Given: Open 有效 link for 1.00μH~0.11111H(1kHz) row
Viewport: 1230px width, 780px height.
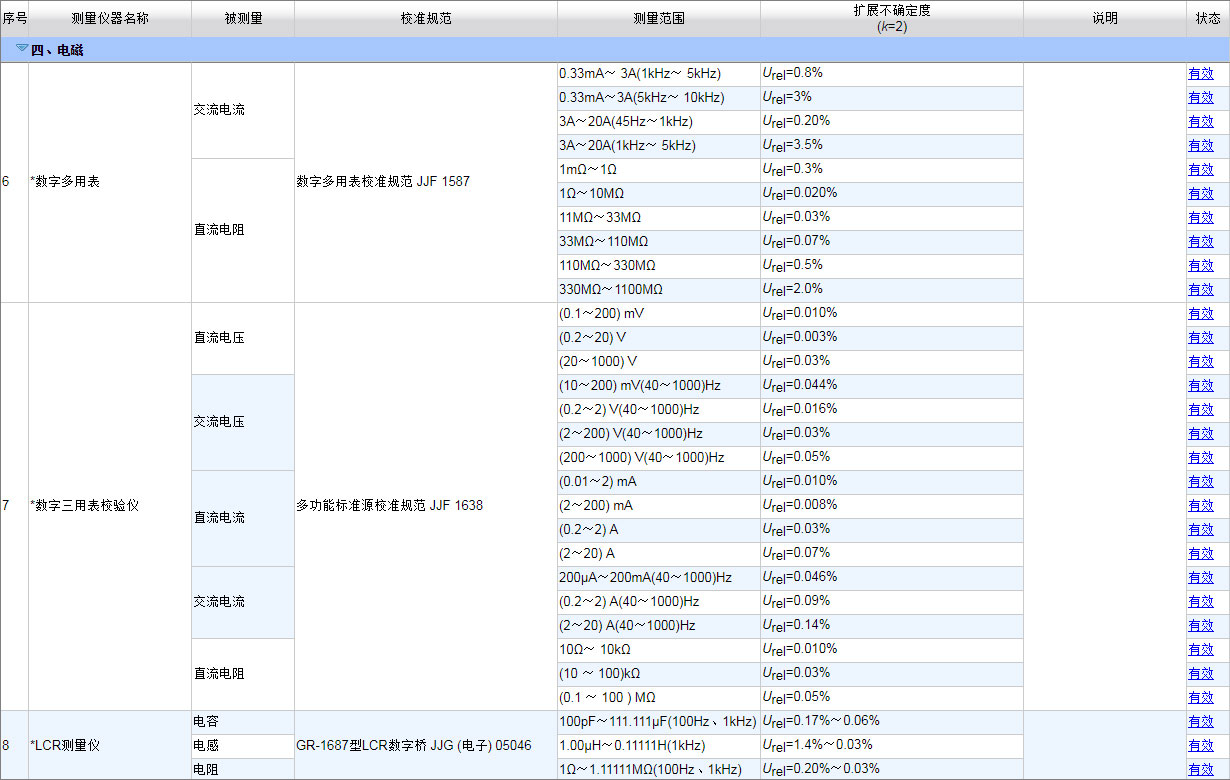Looking at the screenshot, I should (x=1200, y=745).
